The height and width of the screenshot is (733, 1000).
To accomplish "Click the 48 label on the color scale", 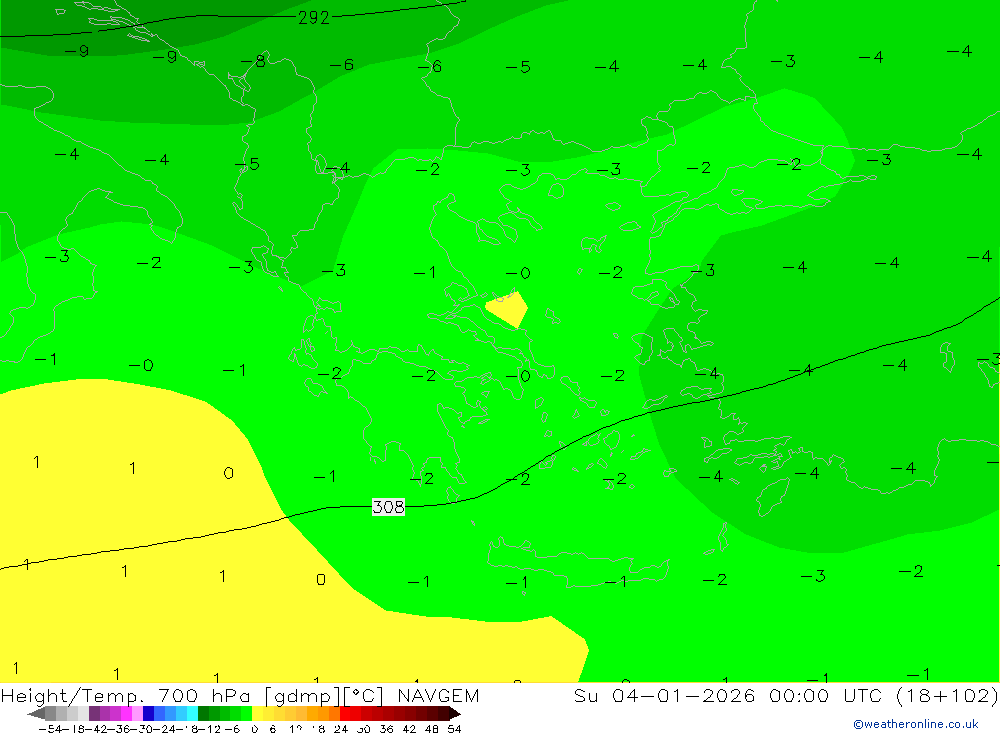I will tap(431, 729).
